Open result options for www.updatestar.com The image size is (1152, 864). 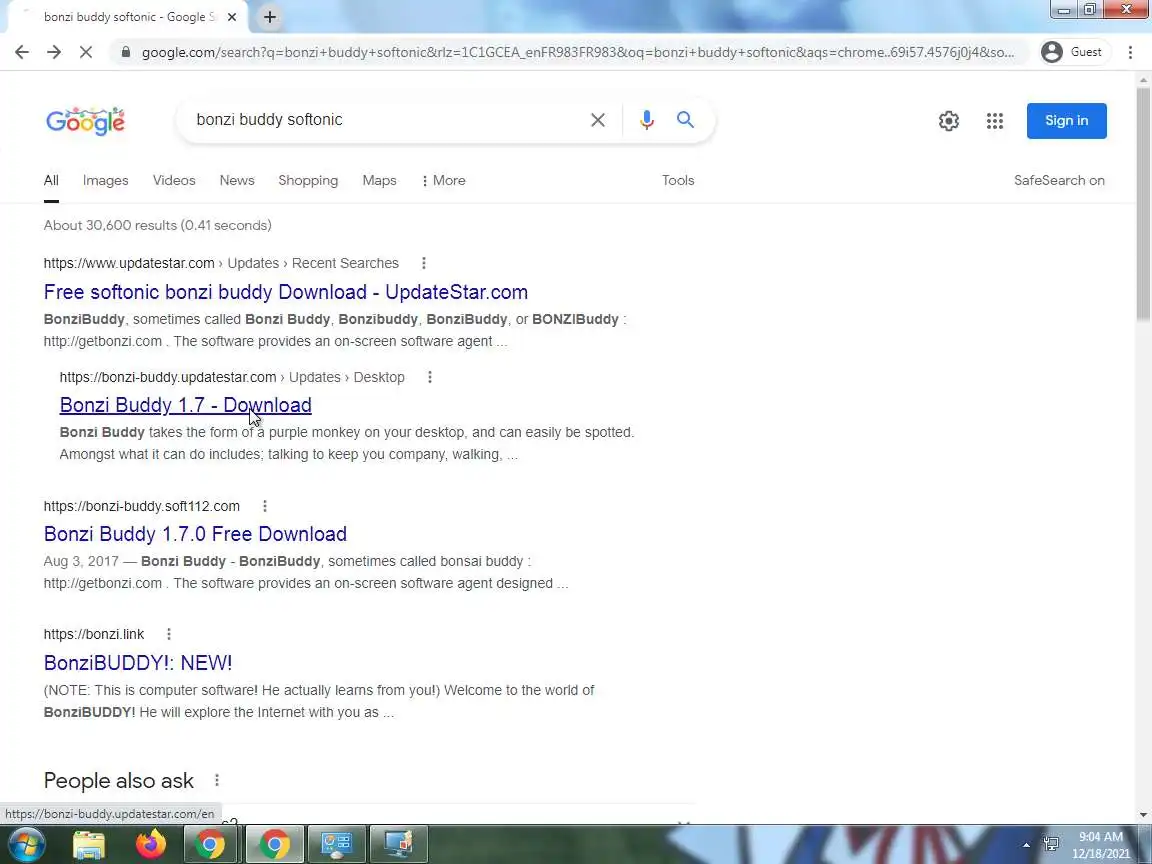(x=423, y=263)
